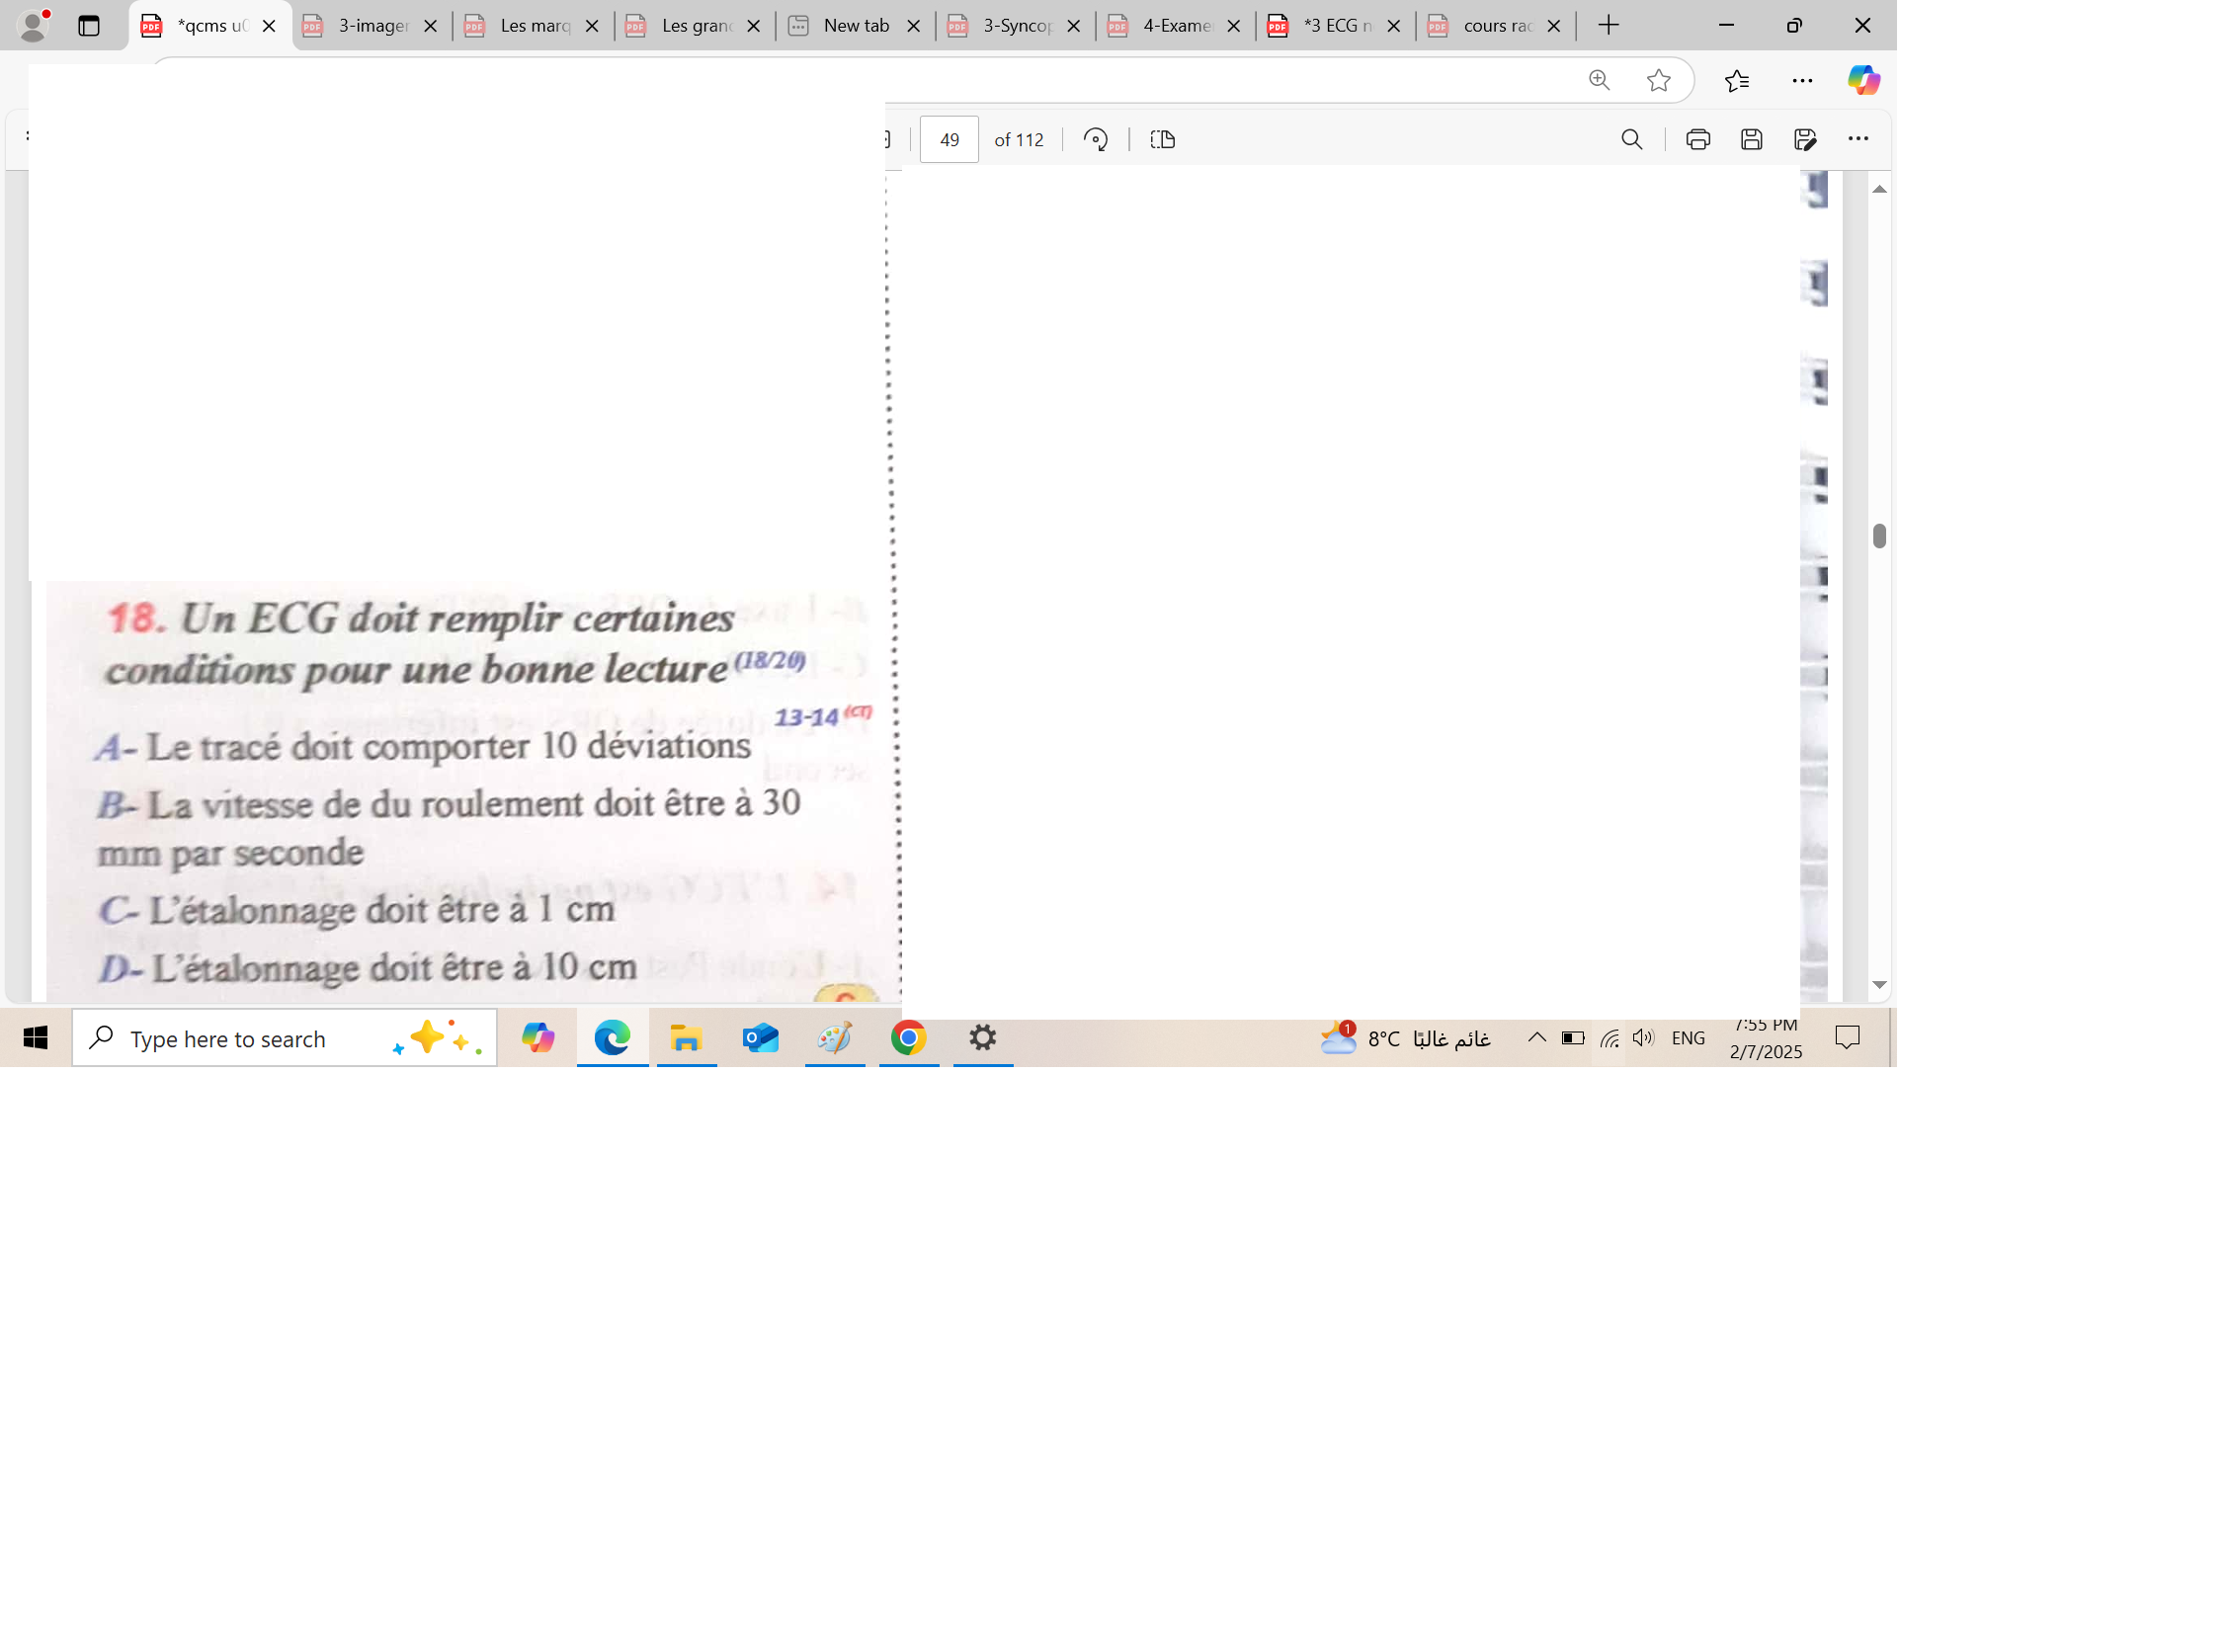Open the Wi-Fi network icon
2229x1652 pixels.
1609,1038
